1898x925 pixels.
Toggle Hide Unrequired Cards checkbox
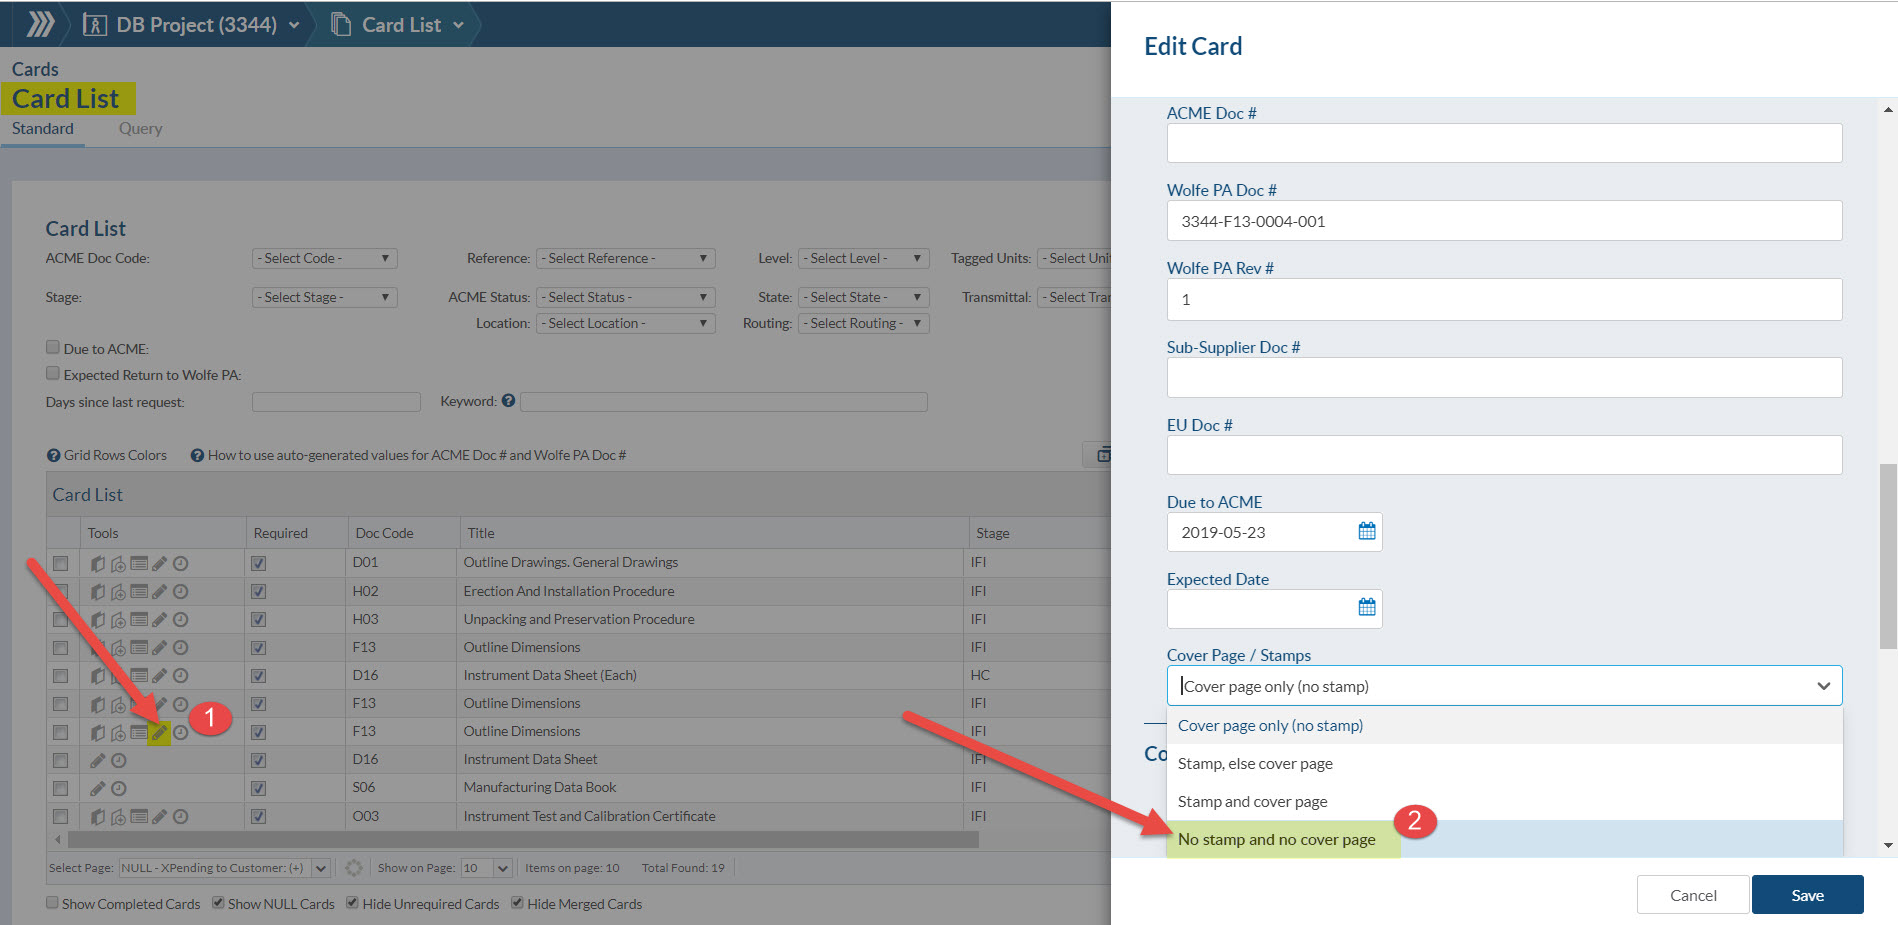point(352,903)
